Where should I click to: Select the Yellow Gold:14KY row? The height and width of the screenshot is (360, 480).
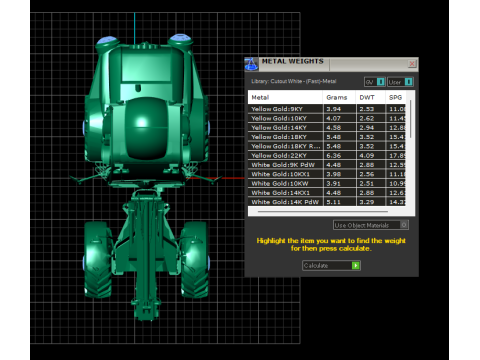tap(327, 128)
